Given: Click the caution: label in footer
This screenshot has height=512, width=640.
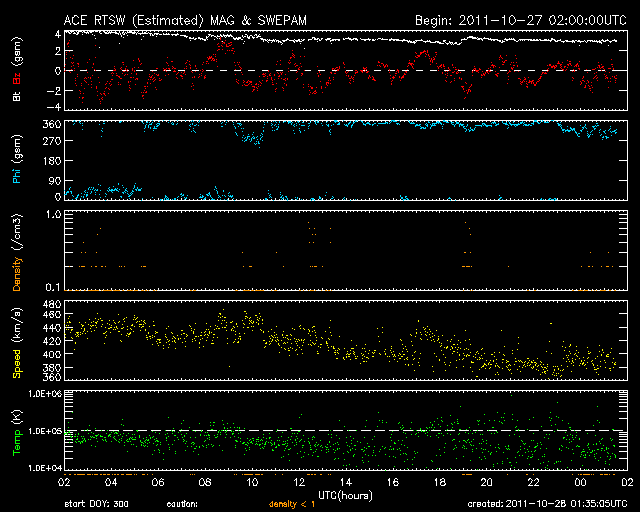Looking at the screenshot, I should pyautogui.click(x=183, y=504).
